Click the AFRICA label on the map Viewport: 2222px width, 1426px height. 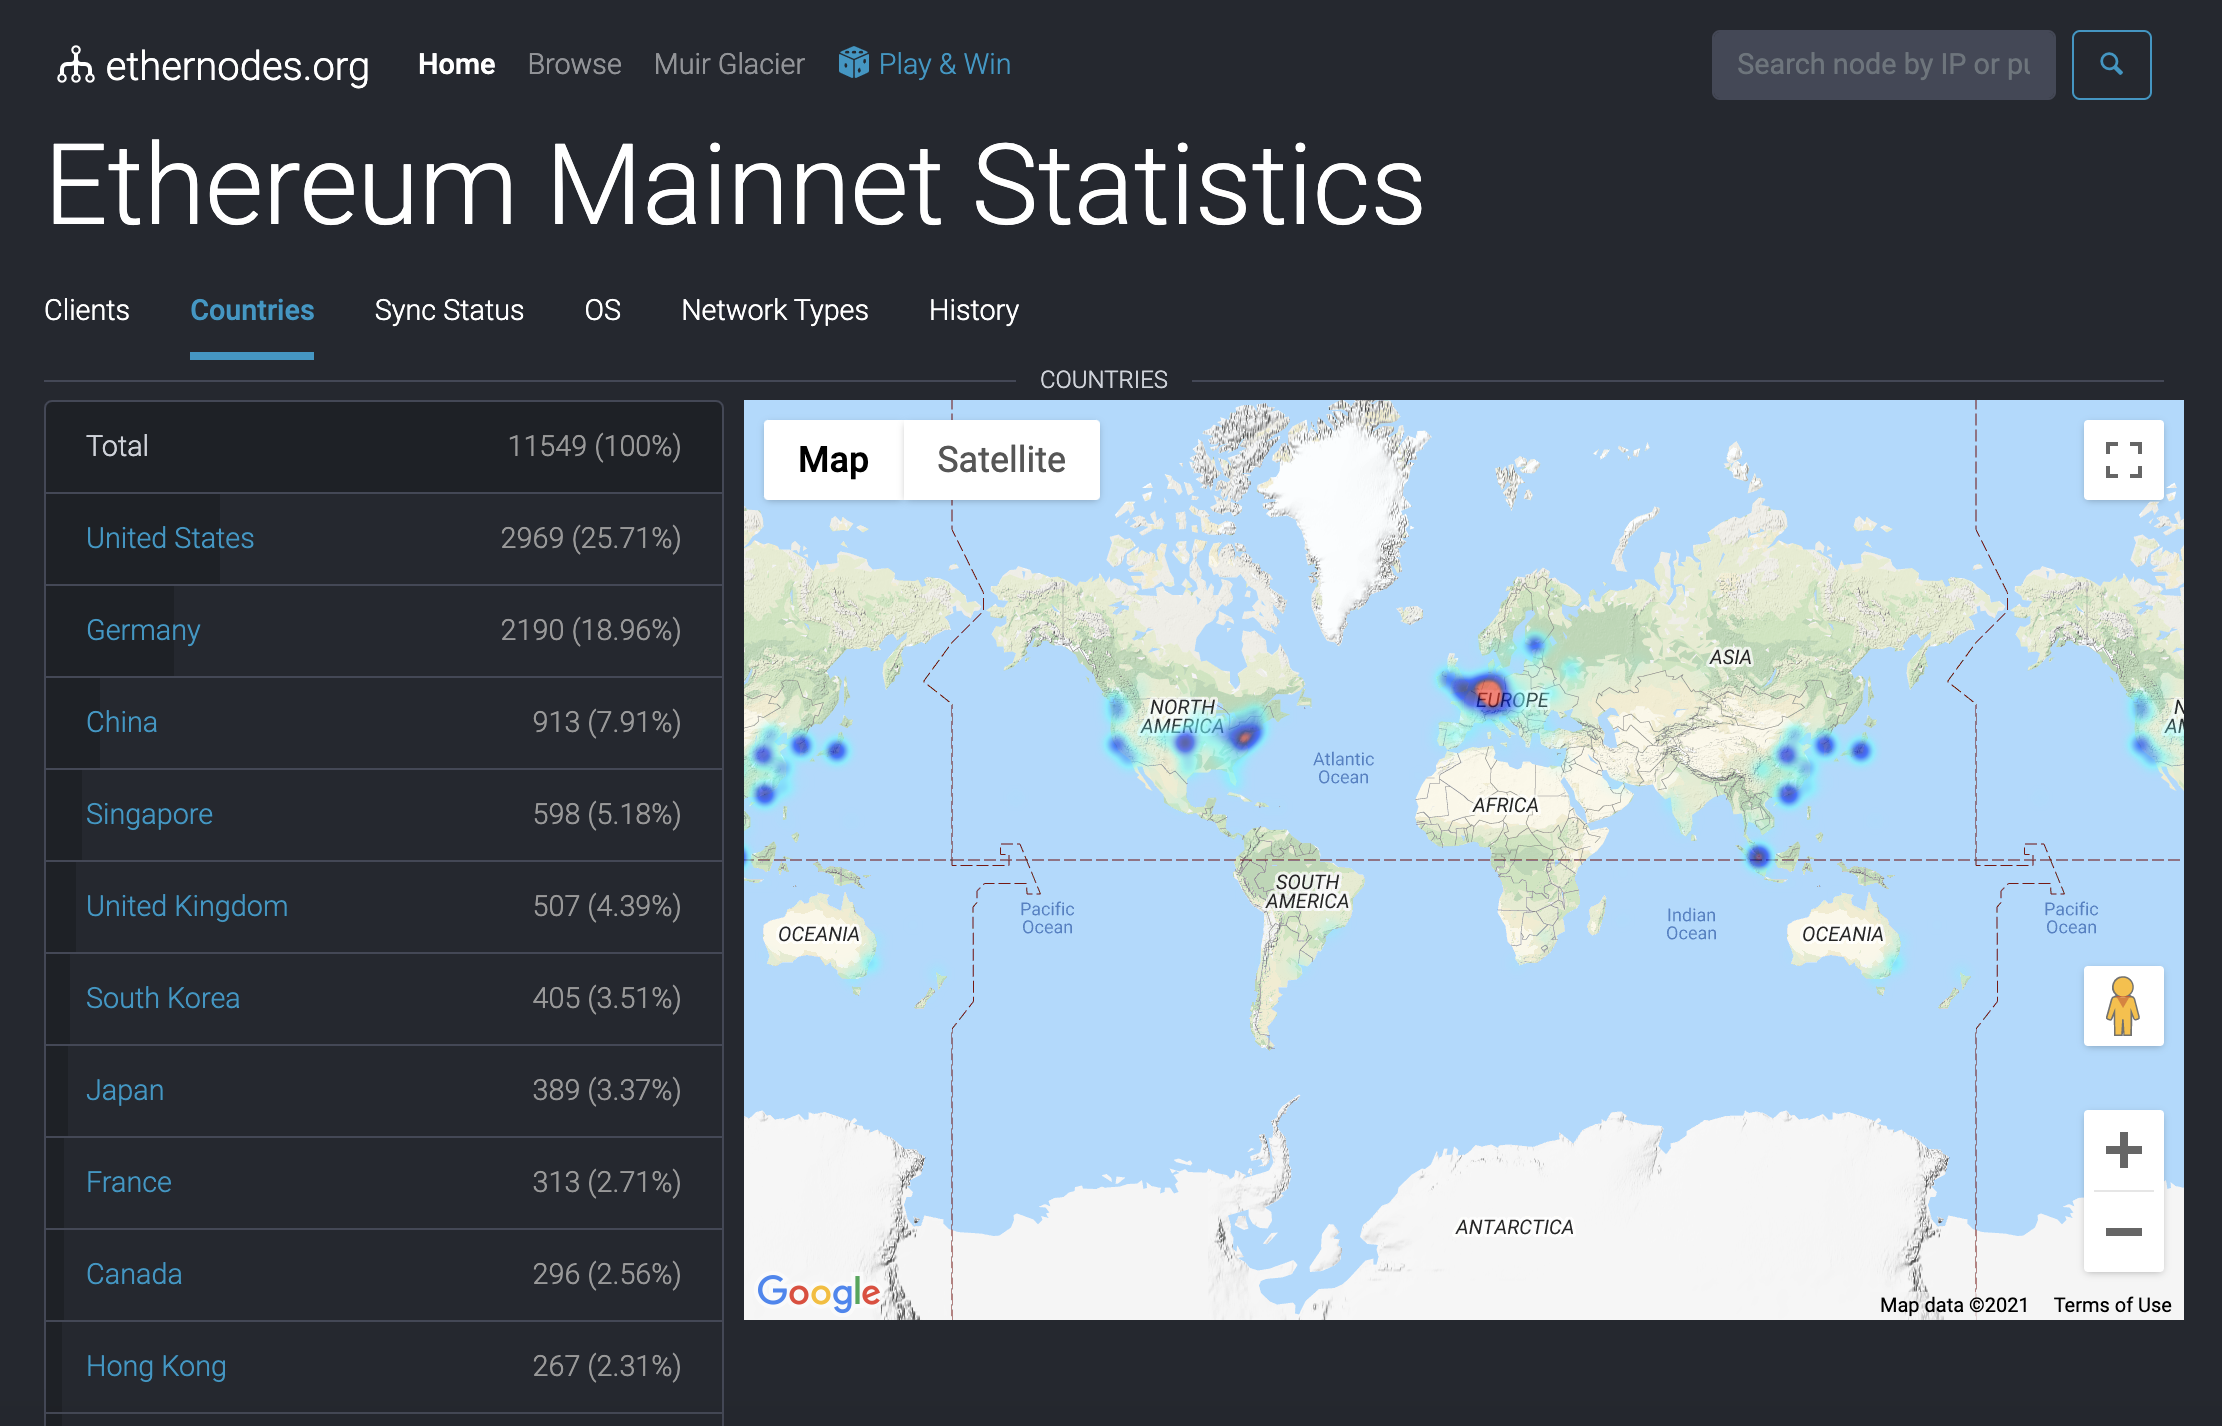[x=1505, y=805]
